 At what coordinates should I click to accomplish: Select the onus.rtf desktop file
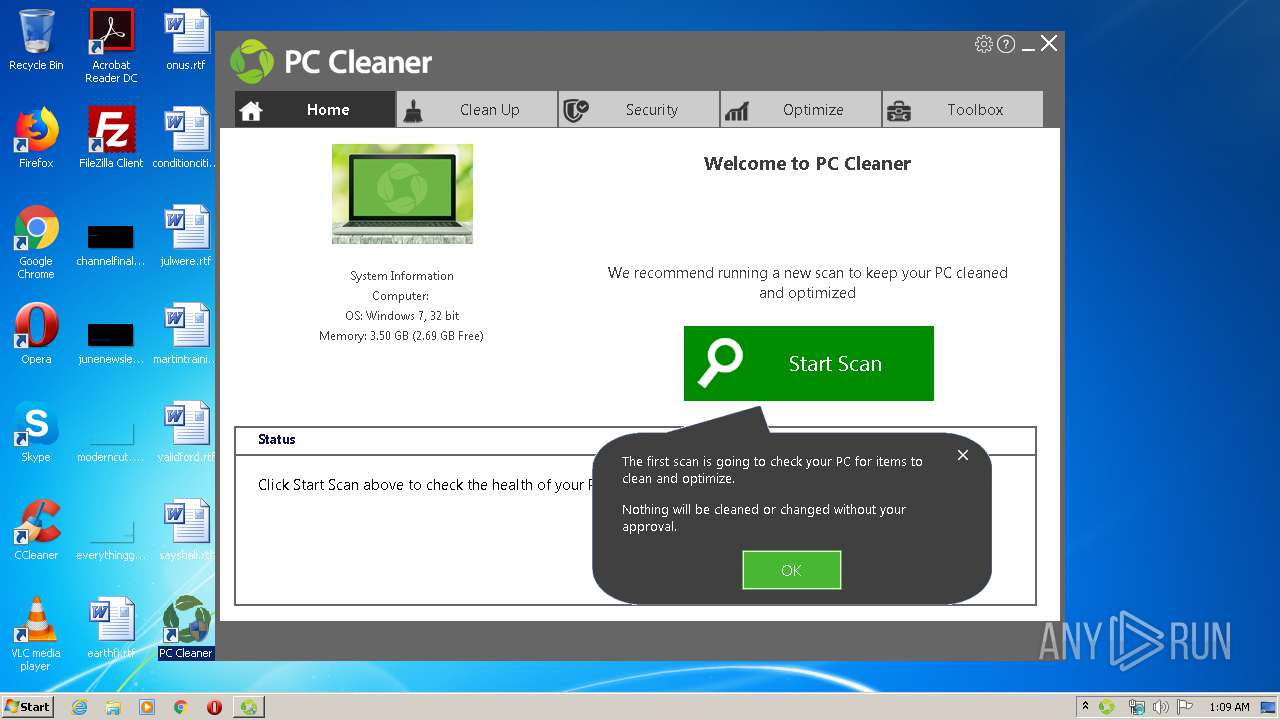[186, 40]
